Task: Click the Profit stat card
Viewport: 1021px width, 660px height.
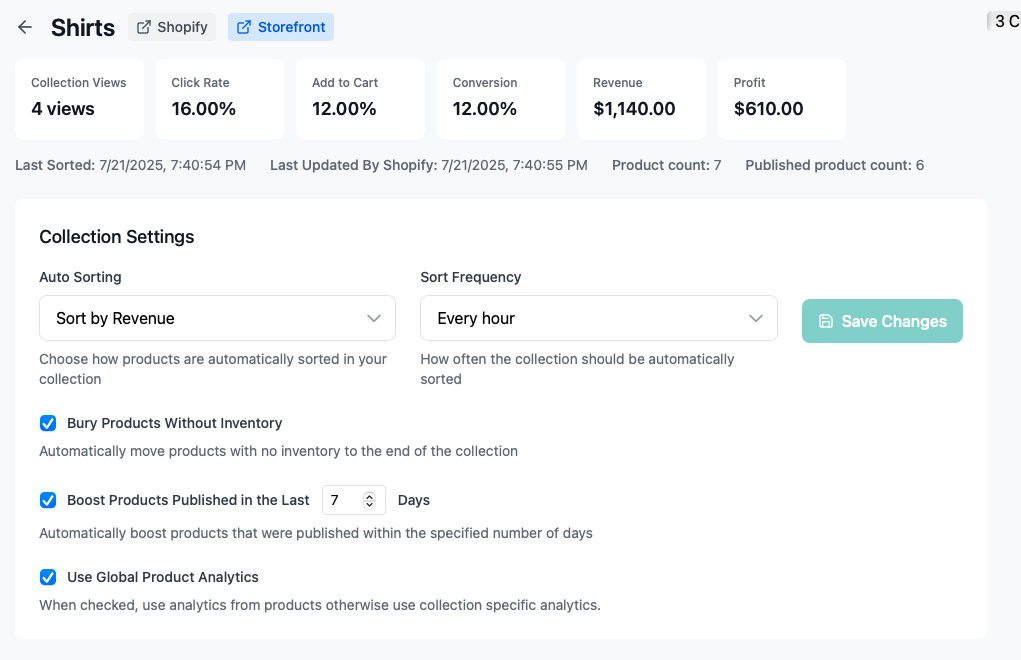Action: click(x=781, y=98)
